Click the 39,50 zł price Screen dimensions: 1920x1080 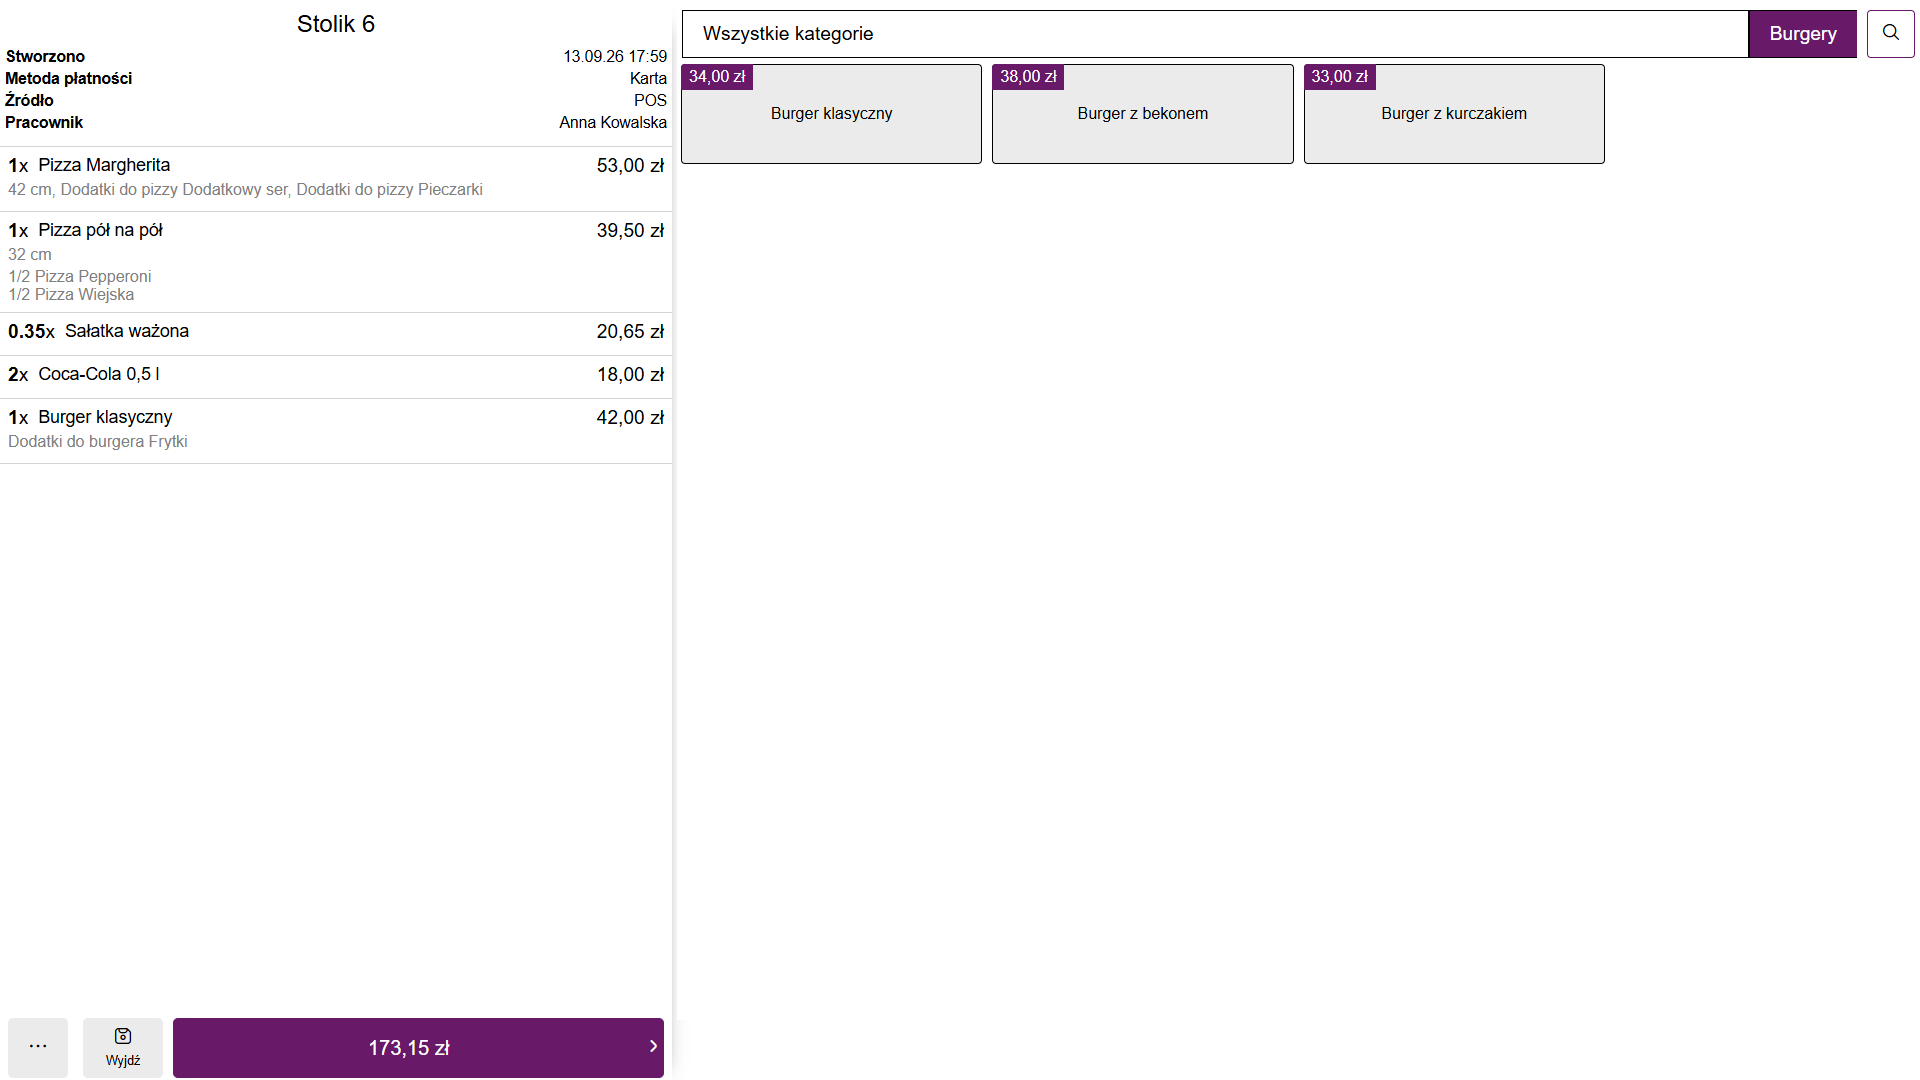(630, 231)
